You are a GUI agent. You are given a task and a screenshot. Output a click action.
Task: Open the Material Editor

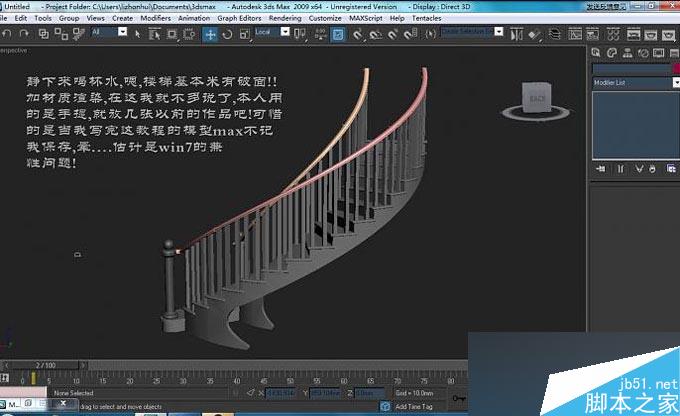(x=613, y=34)
